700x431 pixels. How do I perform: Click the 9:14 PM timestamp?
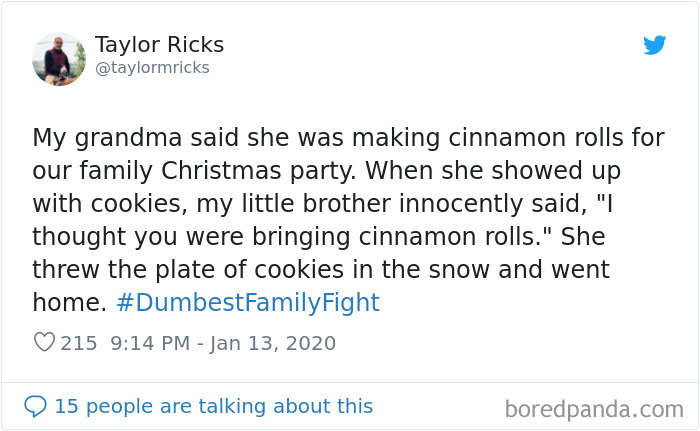pos(147,343)
